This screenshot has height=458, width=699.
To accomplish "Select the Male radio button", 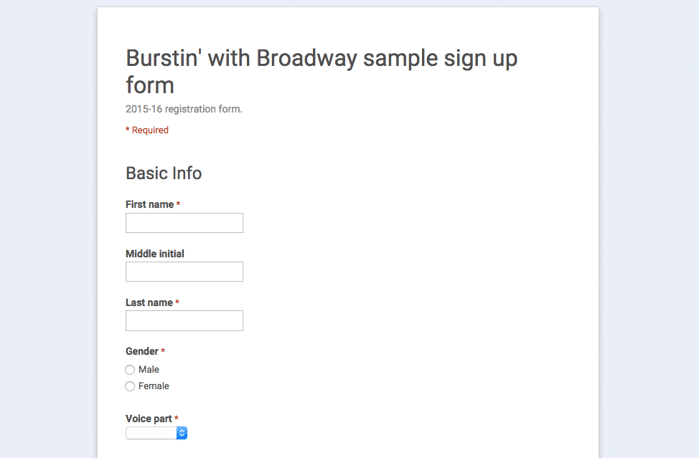I will click(130, 370).
